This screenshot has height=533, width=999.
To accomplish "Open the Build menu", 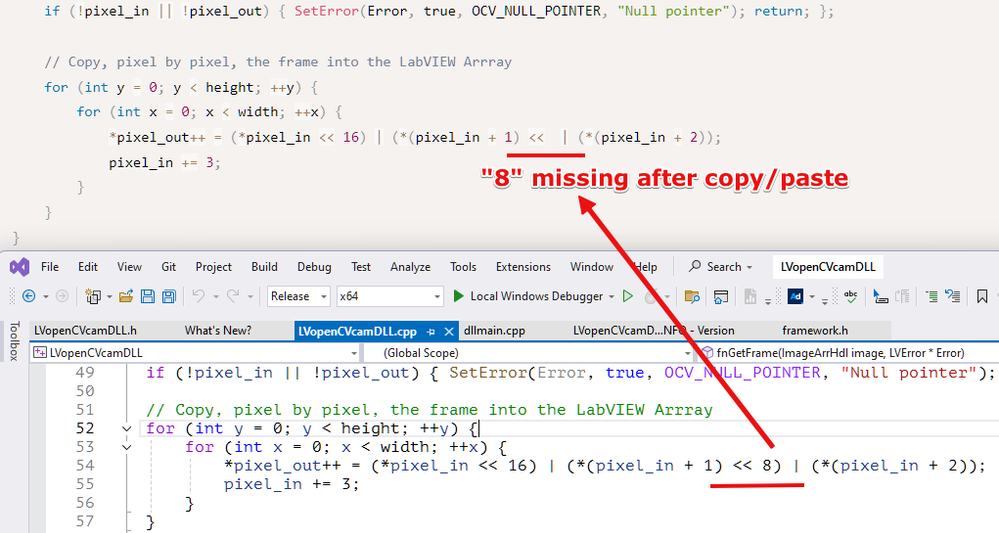I will click(x=264, y=267).
